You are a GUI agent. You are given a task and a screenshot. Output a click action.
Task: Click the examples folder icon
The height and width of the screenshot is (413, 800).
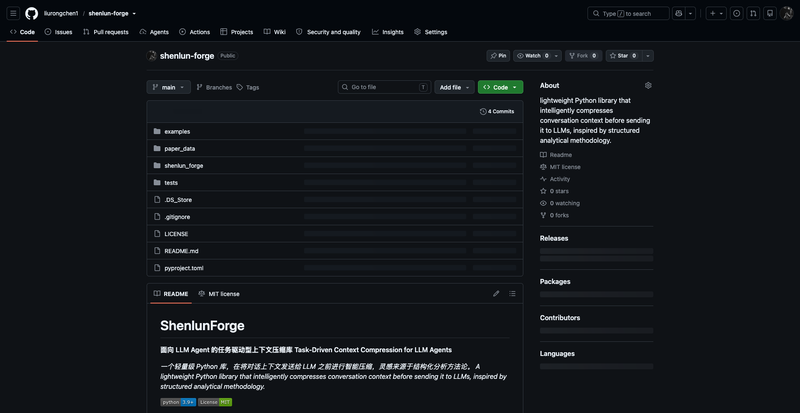(157, 131)
